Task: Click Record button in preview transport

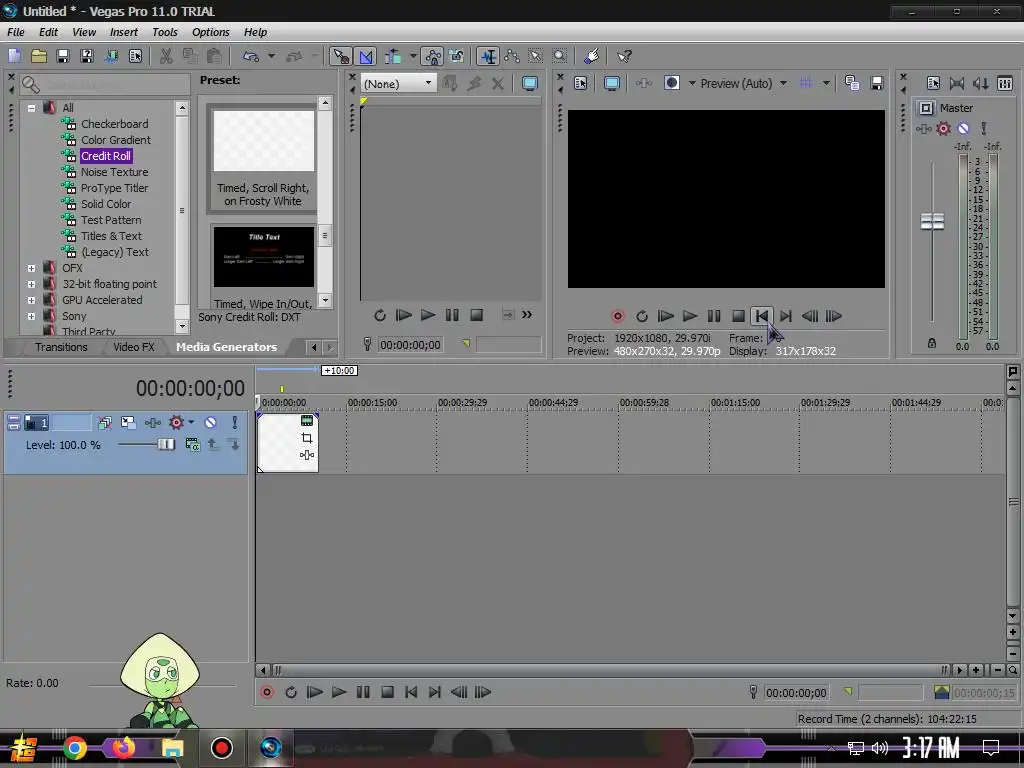Action: point(617,316)
